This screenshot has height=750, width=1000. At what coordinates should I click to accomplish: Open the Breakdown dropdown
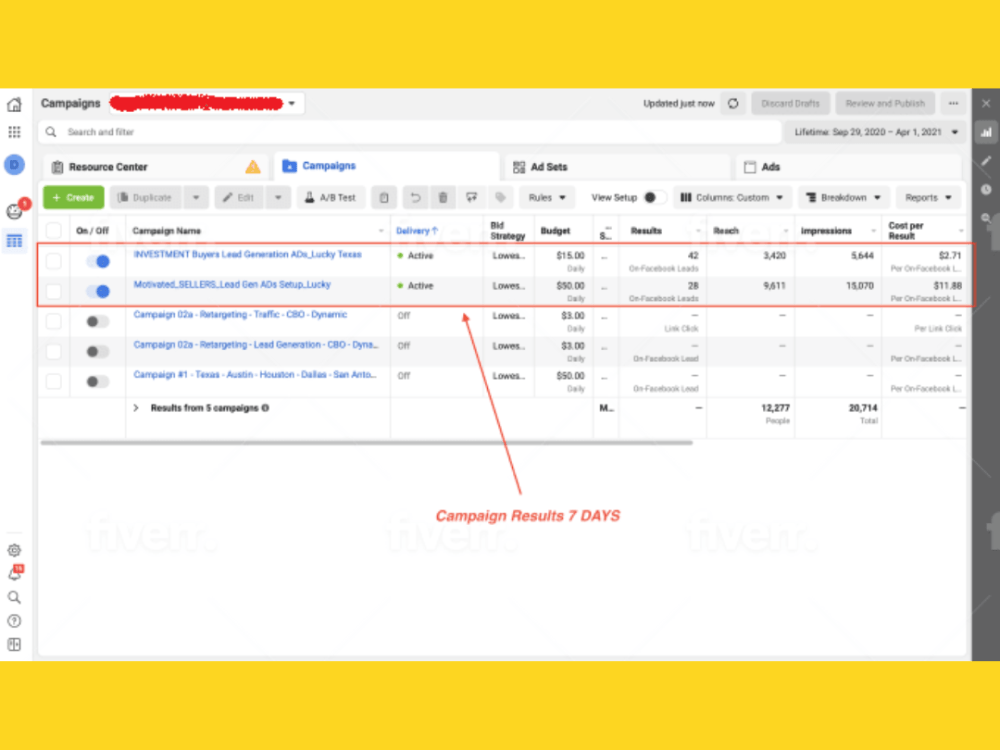point(843,198)
